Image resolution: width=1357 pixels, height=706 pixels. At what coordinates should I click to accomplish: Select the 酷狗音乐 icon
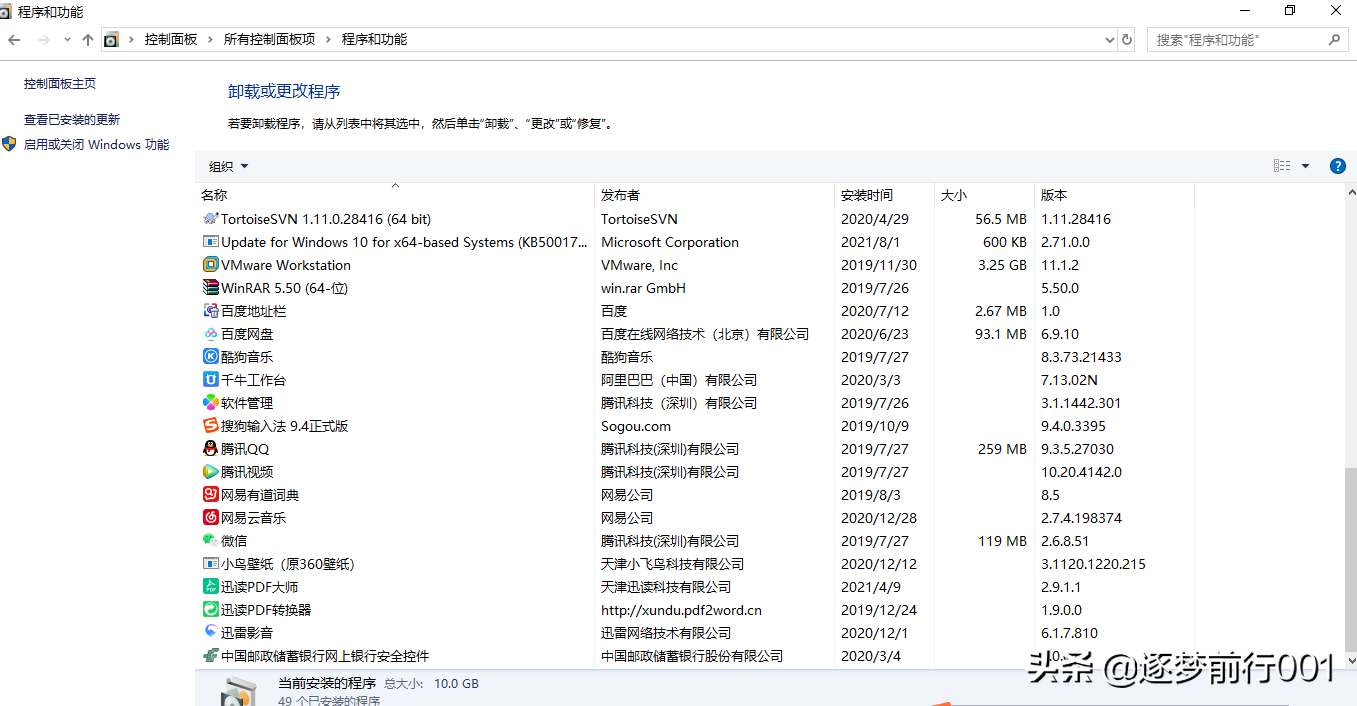(x=210, y=357)
